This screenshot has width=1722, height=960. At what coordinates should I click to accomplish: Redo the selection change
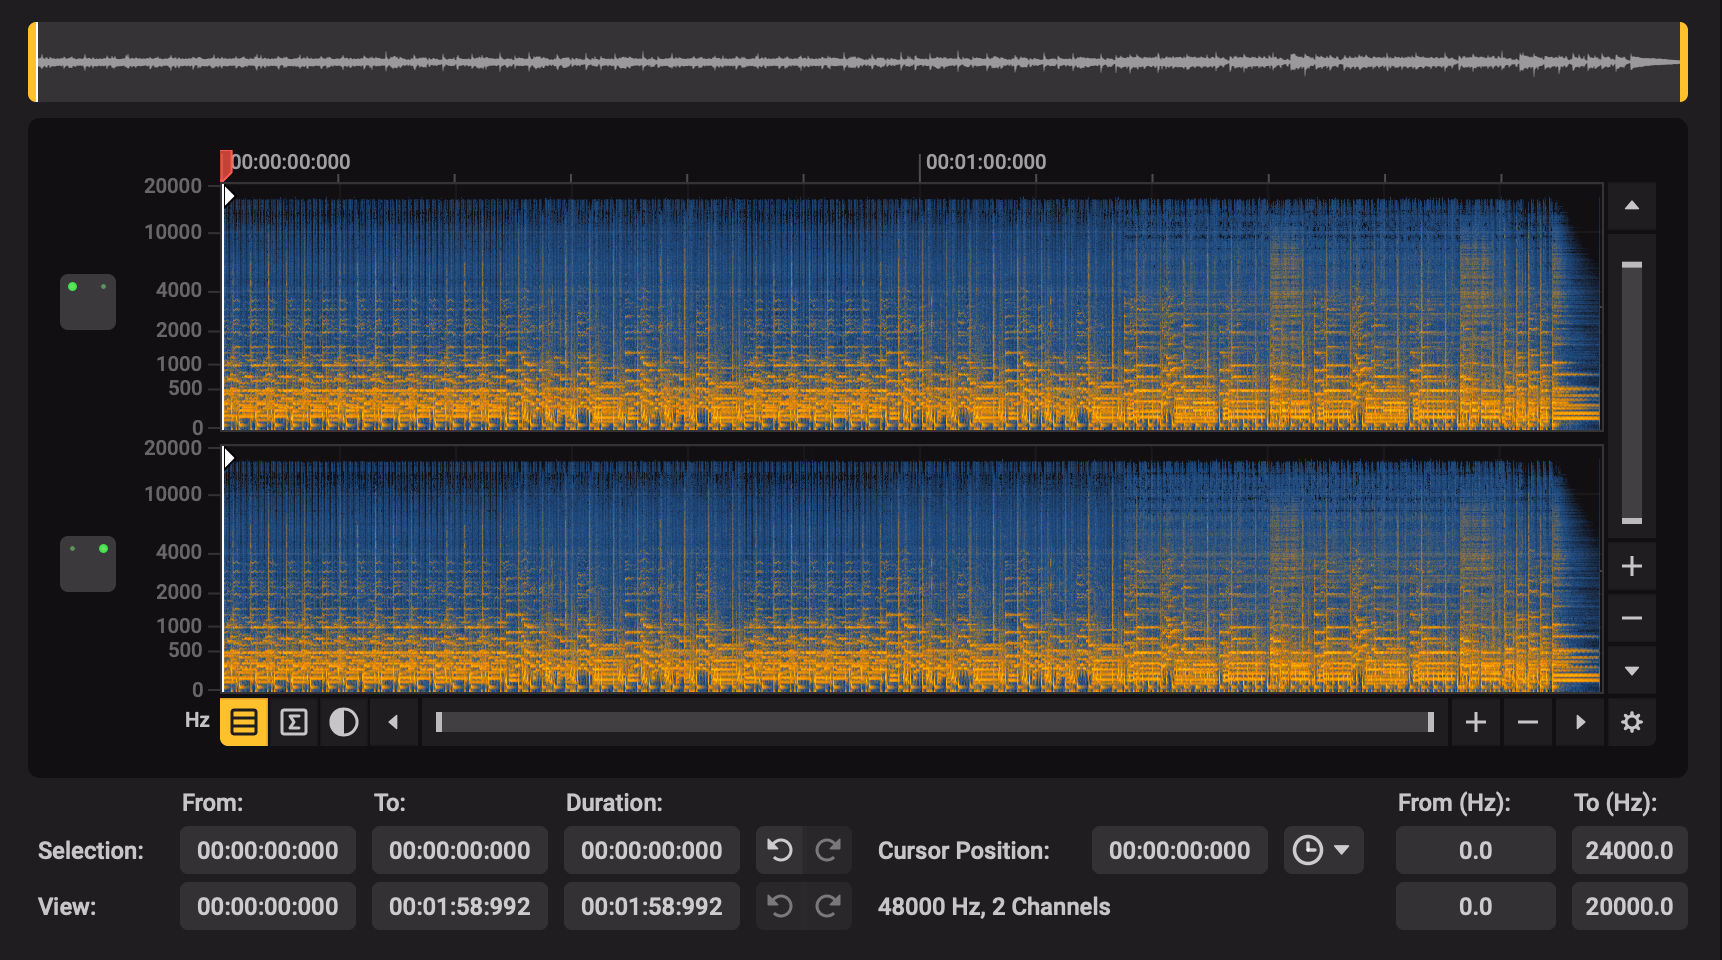(828, 850)
